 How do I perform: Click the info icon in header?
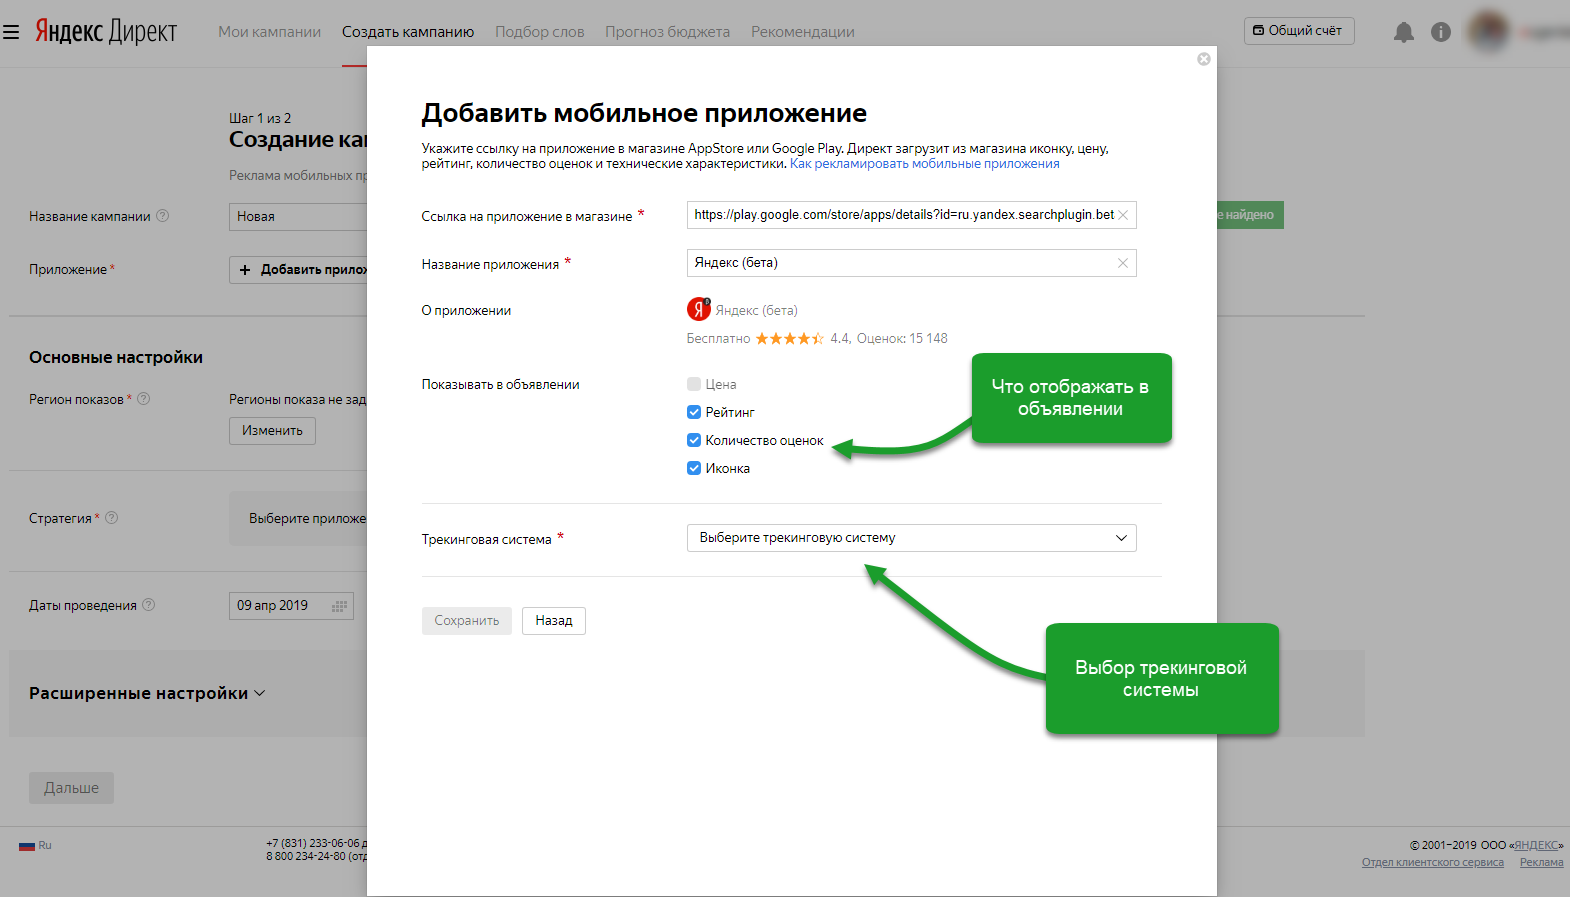coord(1441,32)
